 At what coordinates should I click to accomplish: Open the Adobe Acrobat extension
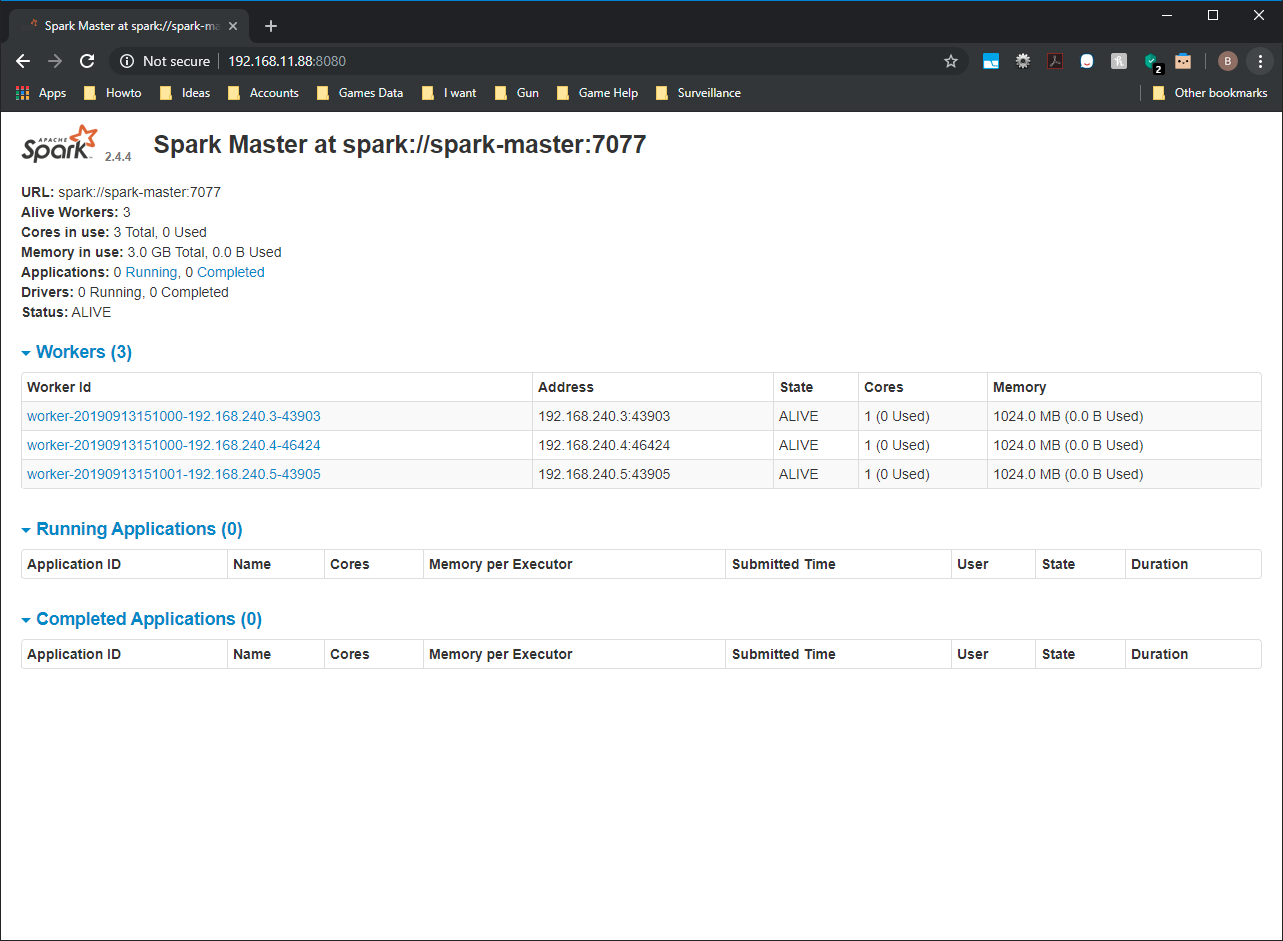(1055, 61)
